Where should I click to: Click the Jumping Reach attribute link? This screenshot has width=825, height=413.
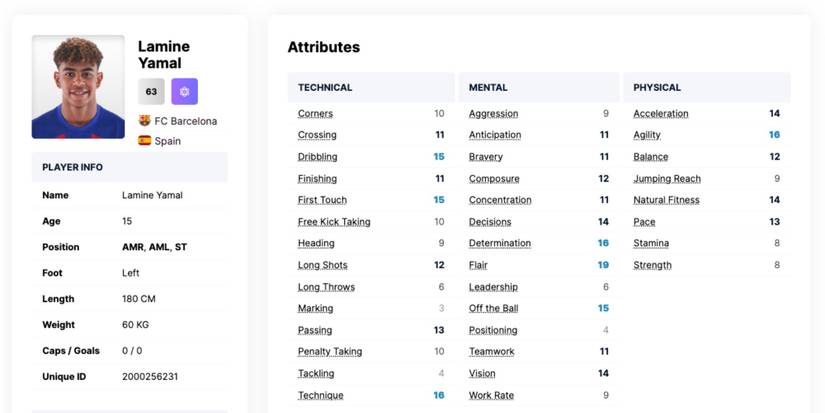(x=666, y=179)
